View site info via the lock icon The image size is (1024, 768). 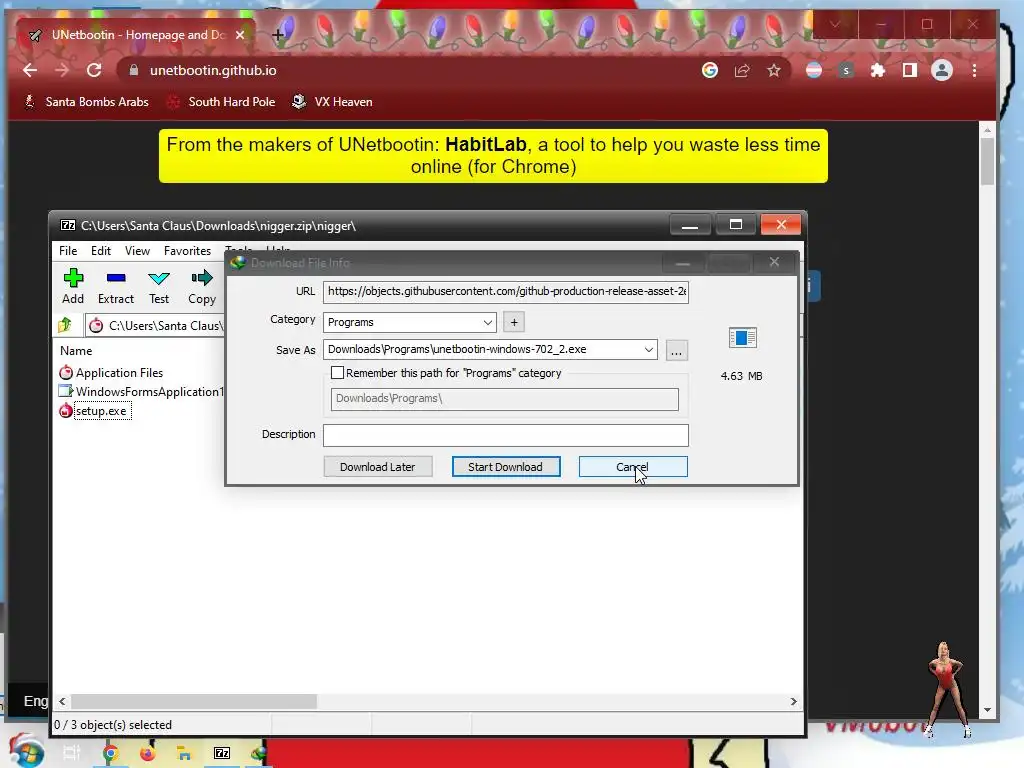(134, 71)
